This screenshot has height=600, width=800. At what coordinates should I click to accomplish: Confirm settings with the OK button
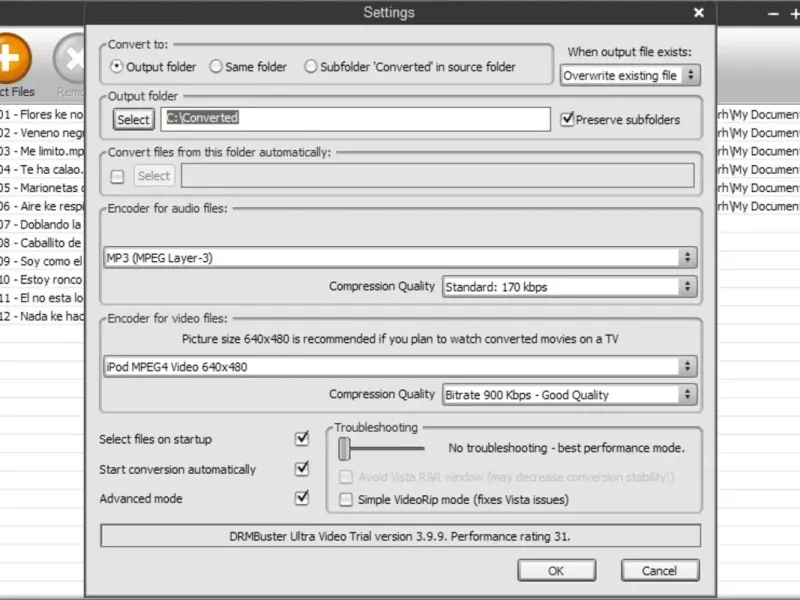[556, 571]
